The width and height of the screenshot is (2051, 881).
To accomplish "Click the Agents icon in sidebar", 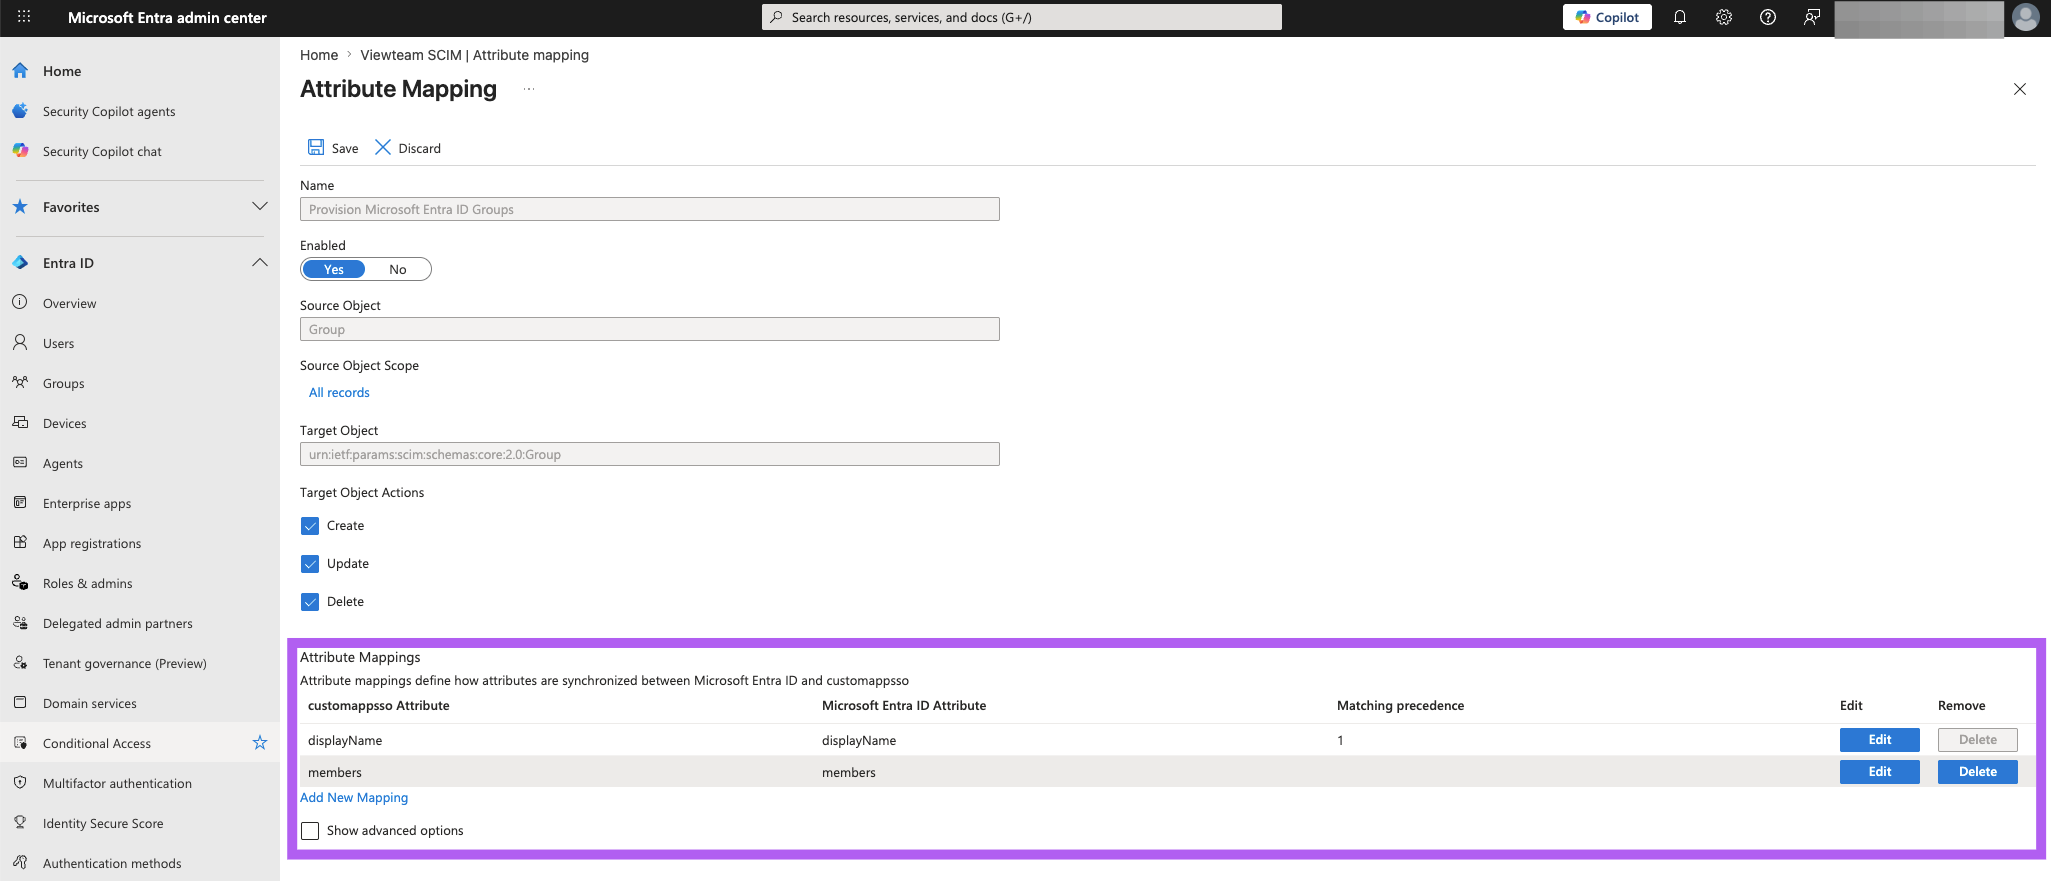I will pyautogui.click(x=20, y=462).
